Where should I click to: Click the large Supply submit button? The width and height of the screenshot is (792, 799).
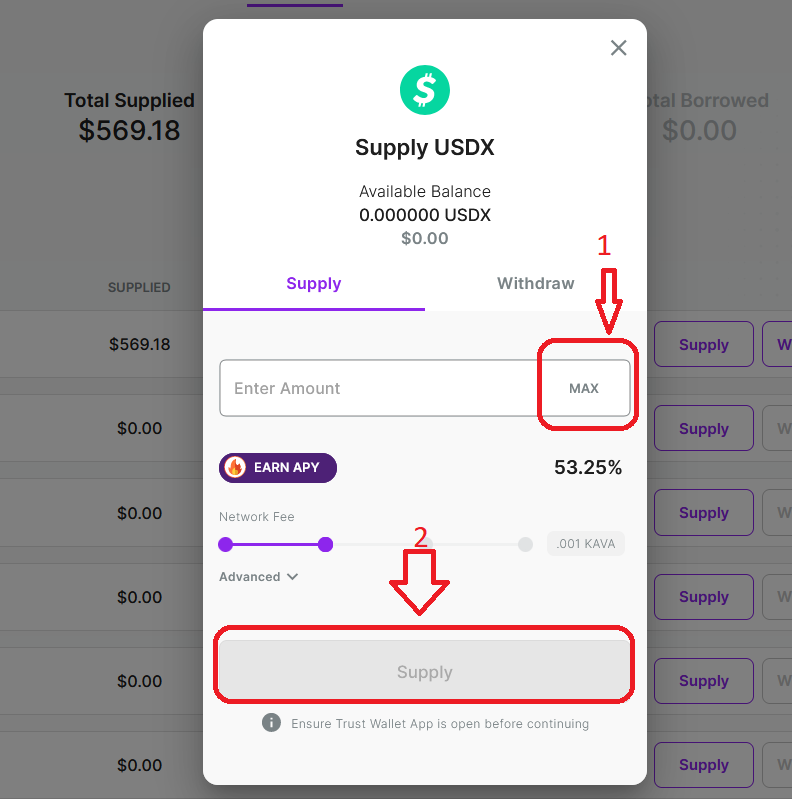tap(425, 672)
